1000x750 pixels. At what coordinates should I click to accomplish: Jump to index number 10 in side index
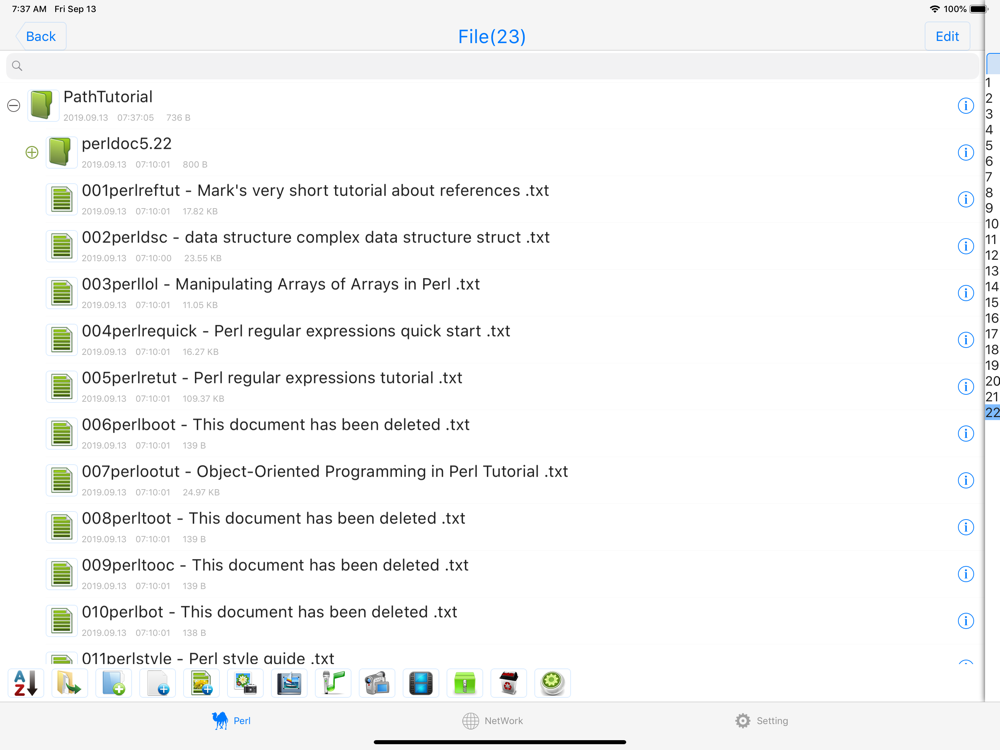[x=992, y=224]
